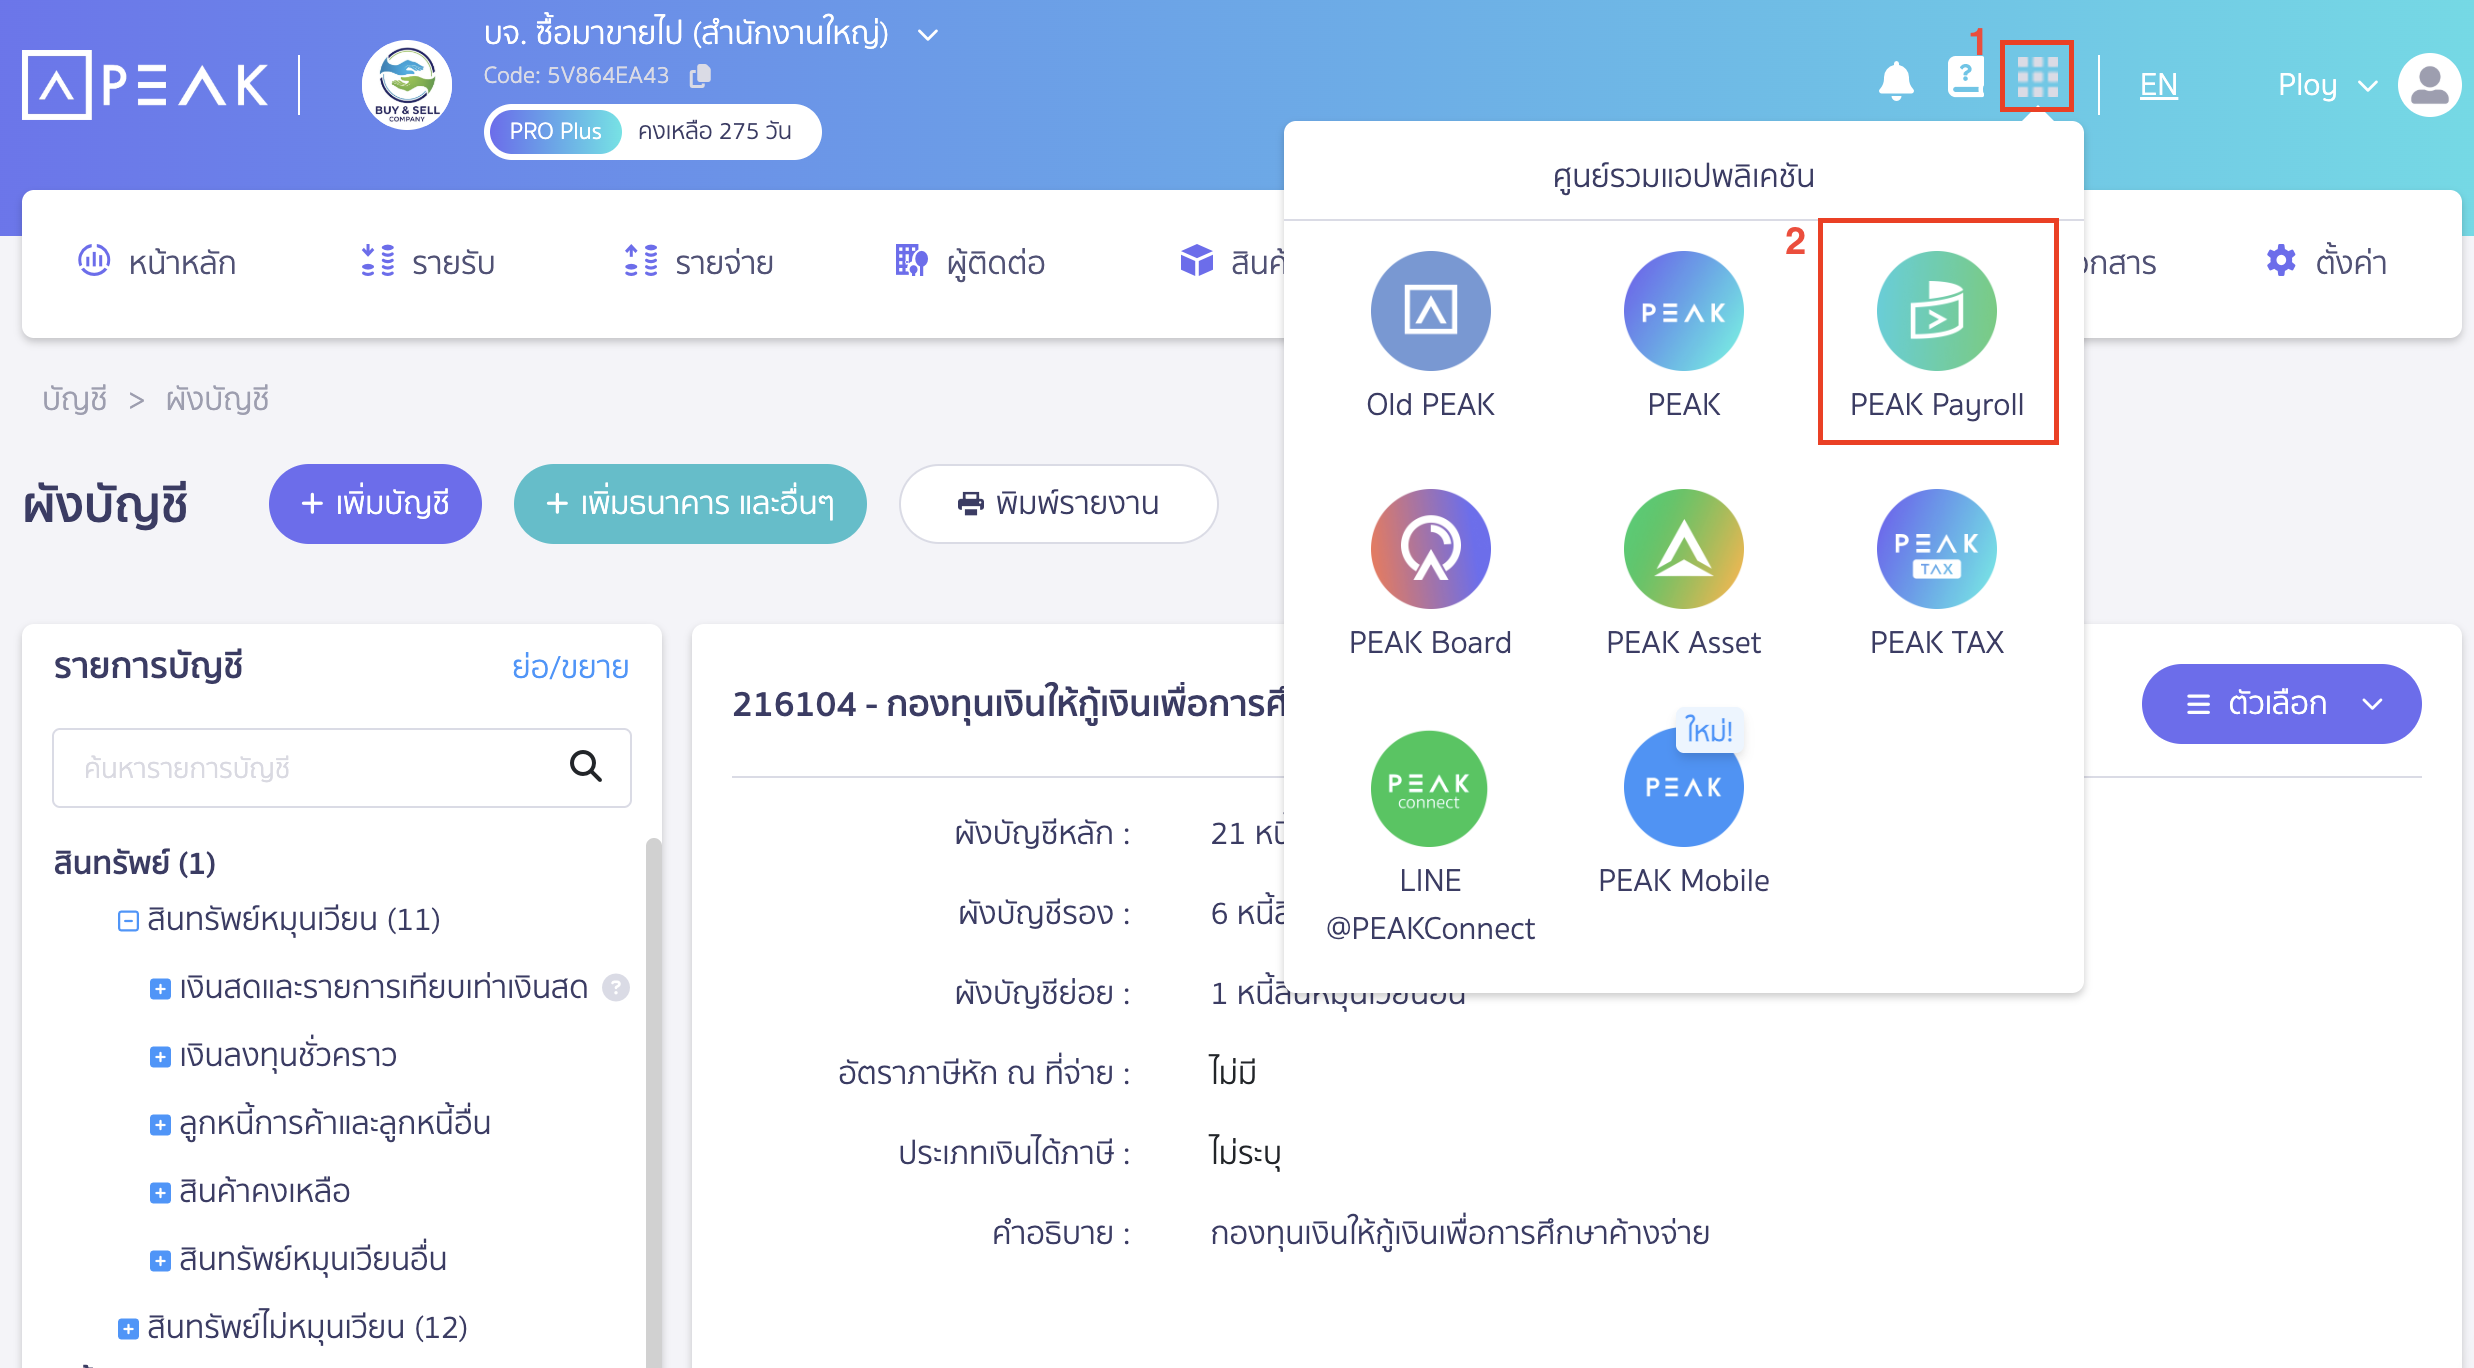Screen dimensions: 2474x1368
Task: Click the user avatar icon
Action: (x=2430, y=85)
